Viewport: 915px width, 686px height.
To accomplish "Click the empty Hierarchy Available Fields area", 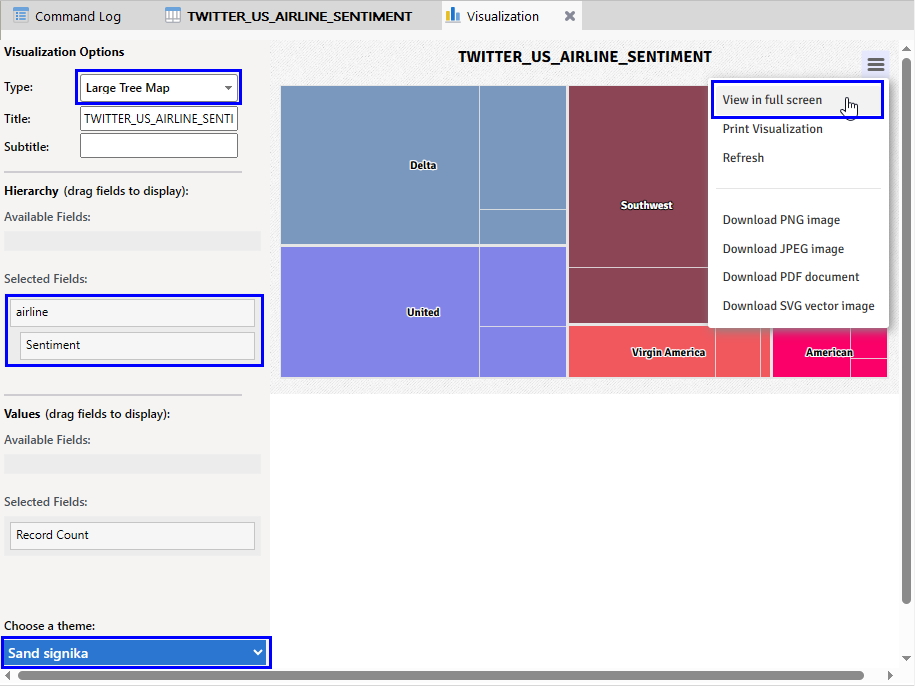I will click(132, 241).
